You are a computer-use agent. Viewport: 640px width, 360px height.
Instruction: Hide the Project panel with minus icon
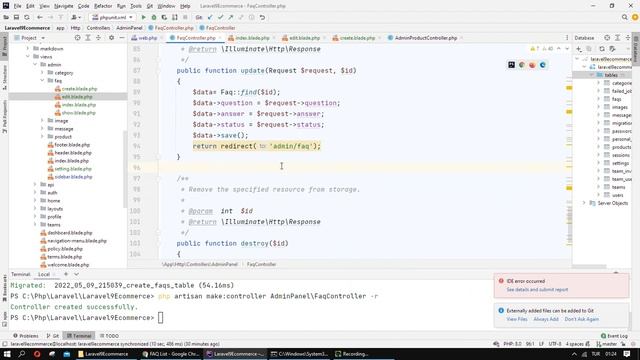coord(122,38)
